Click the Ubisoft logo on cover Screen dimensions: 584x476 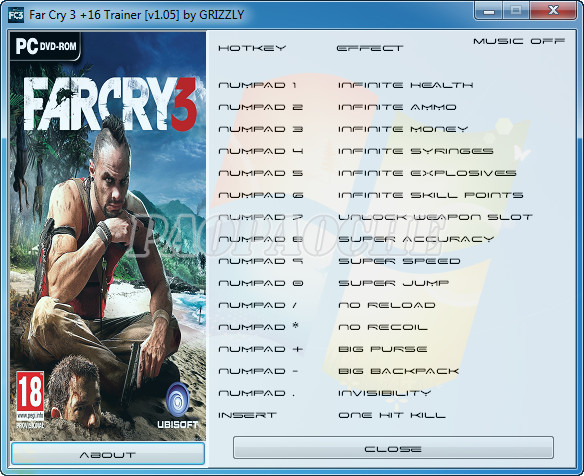pyautogui.click(x=178, y=406)
